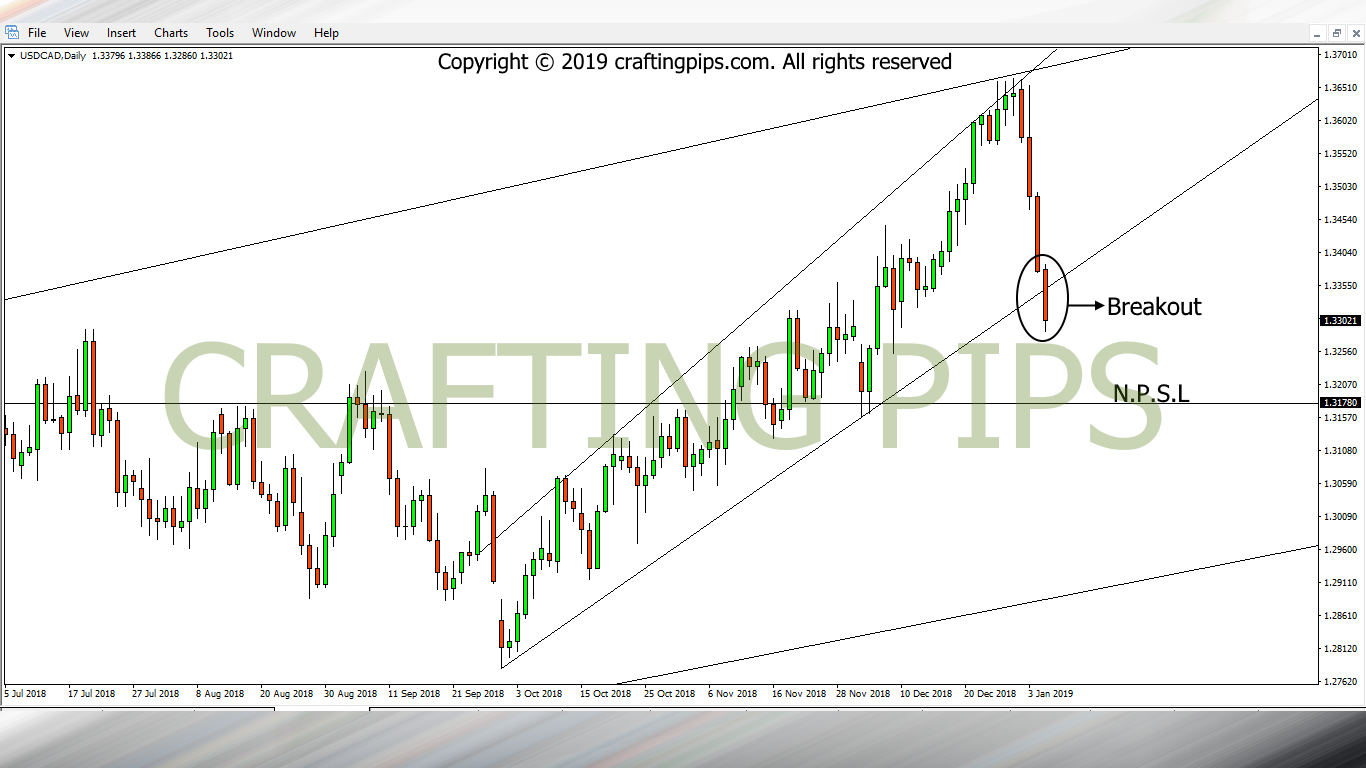The image size is (1366, 768).
Task: Click the 1.35520 price scale label
Action: point(1338,154)
